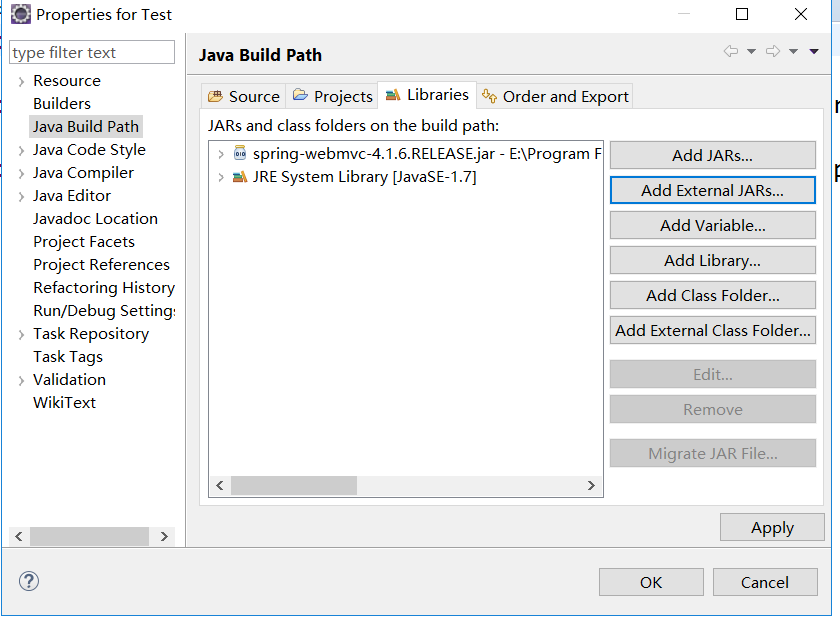
Task: Select Java Build Path tree item
Action: click(86, 126)
